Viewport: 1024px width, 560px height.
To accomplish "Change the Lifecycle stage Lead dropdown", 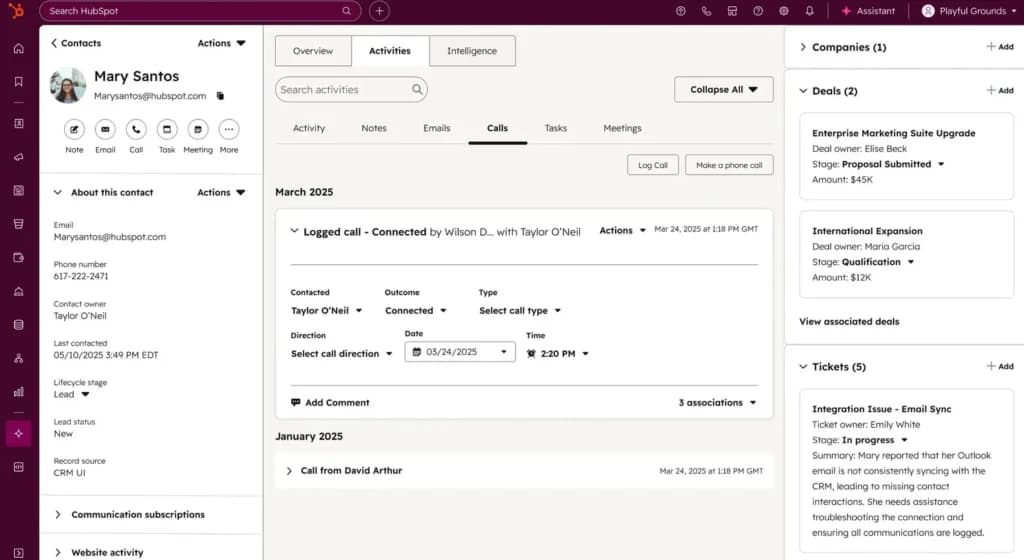I will coord(72,394).
